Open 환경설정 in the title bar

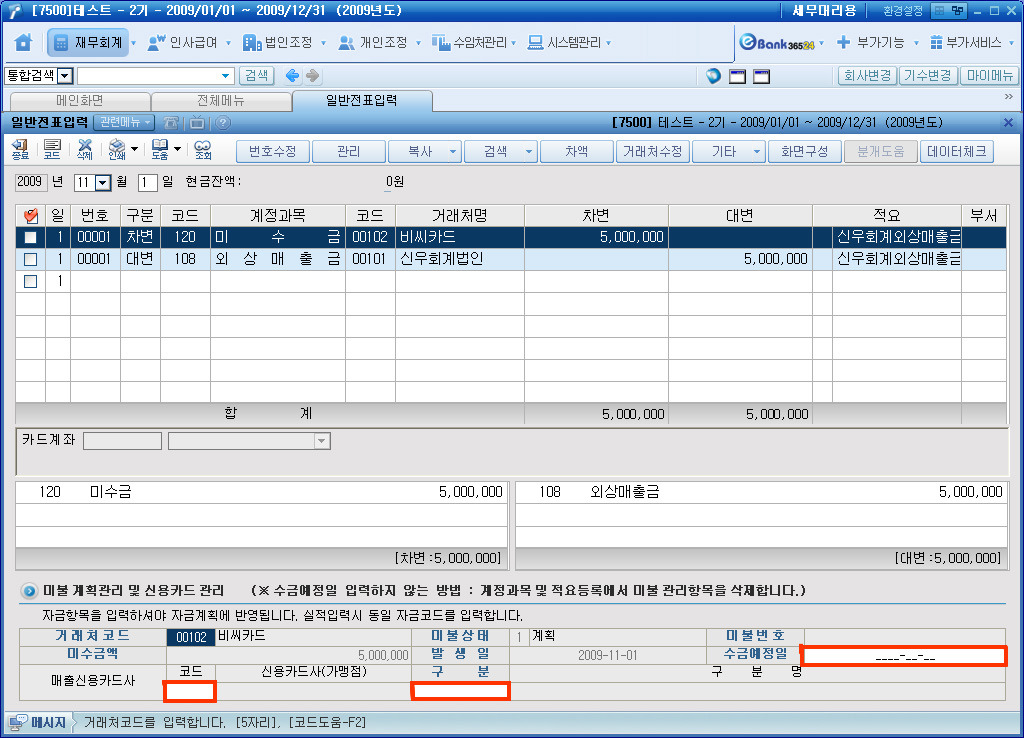coord(903,11)
